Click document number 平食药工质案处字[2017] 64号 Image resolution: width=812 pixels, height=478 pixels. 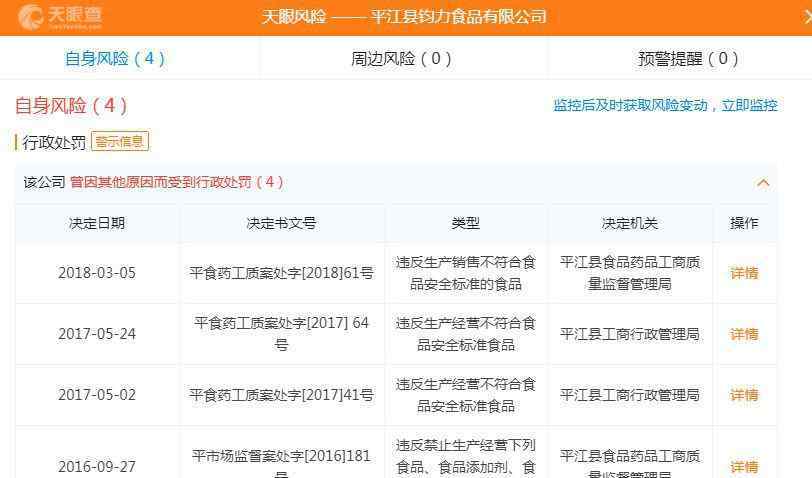[281, 334]
